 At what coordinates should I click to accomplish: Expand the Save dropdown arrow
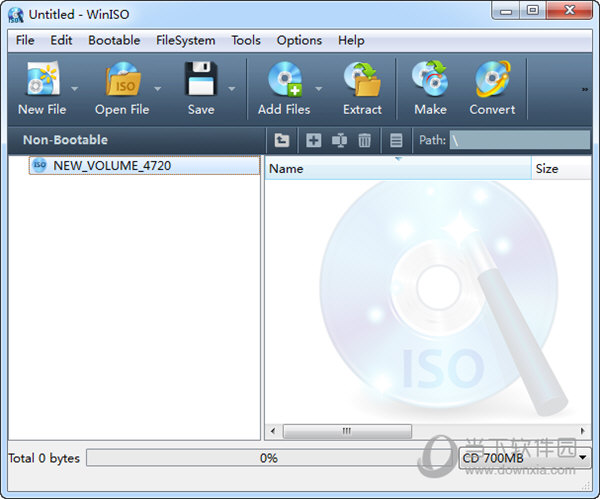pos(232,89)
